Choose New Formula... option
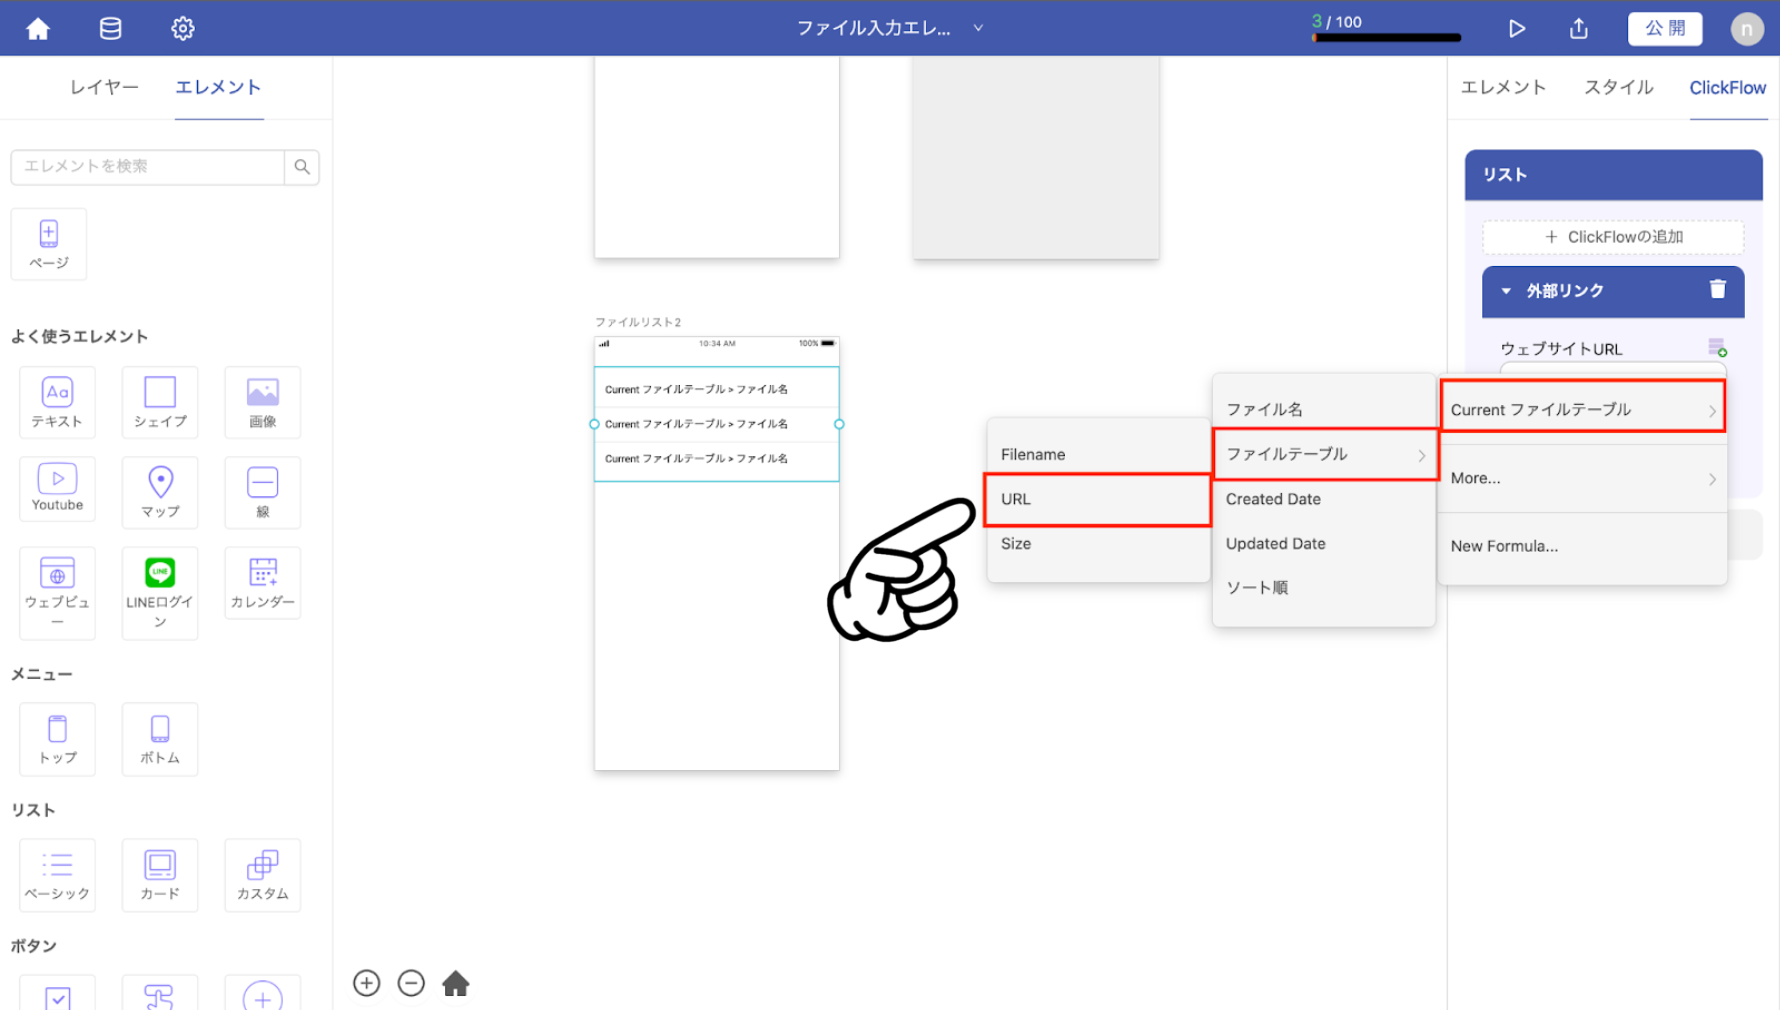This screenshot has height=1010, width=1780. [x=1582, y=546]
